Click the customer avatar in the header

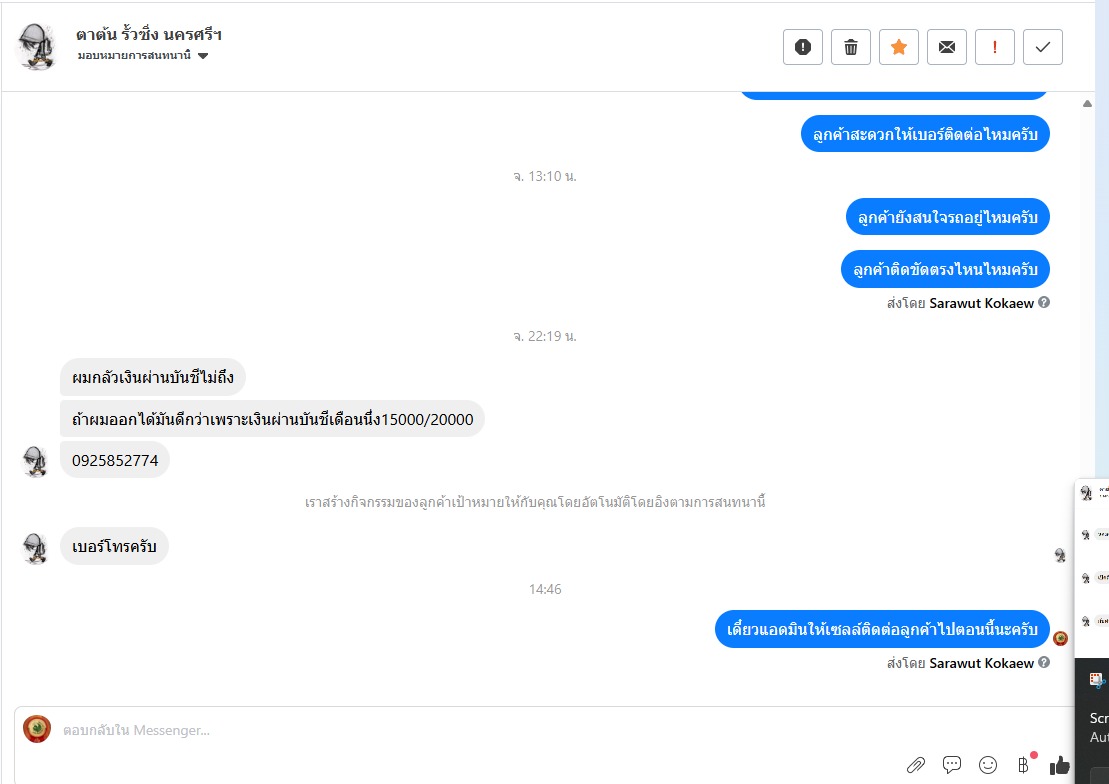pos(37,47)
